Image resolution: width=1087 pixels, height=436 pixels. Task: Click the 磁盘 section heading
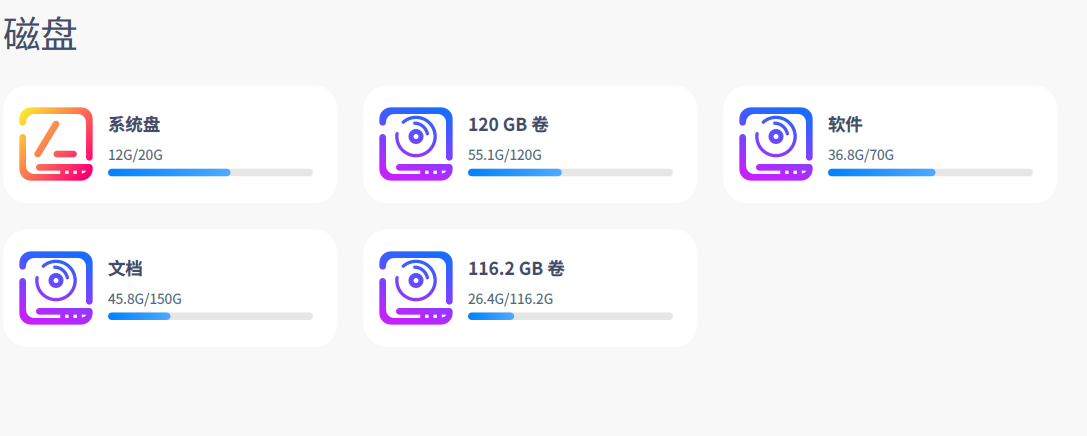pos(41,36)
